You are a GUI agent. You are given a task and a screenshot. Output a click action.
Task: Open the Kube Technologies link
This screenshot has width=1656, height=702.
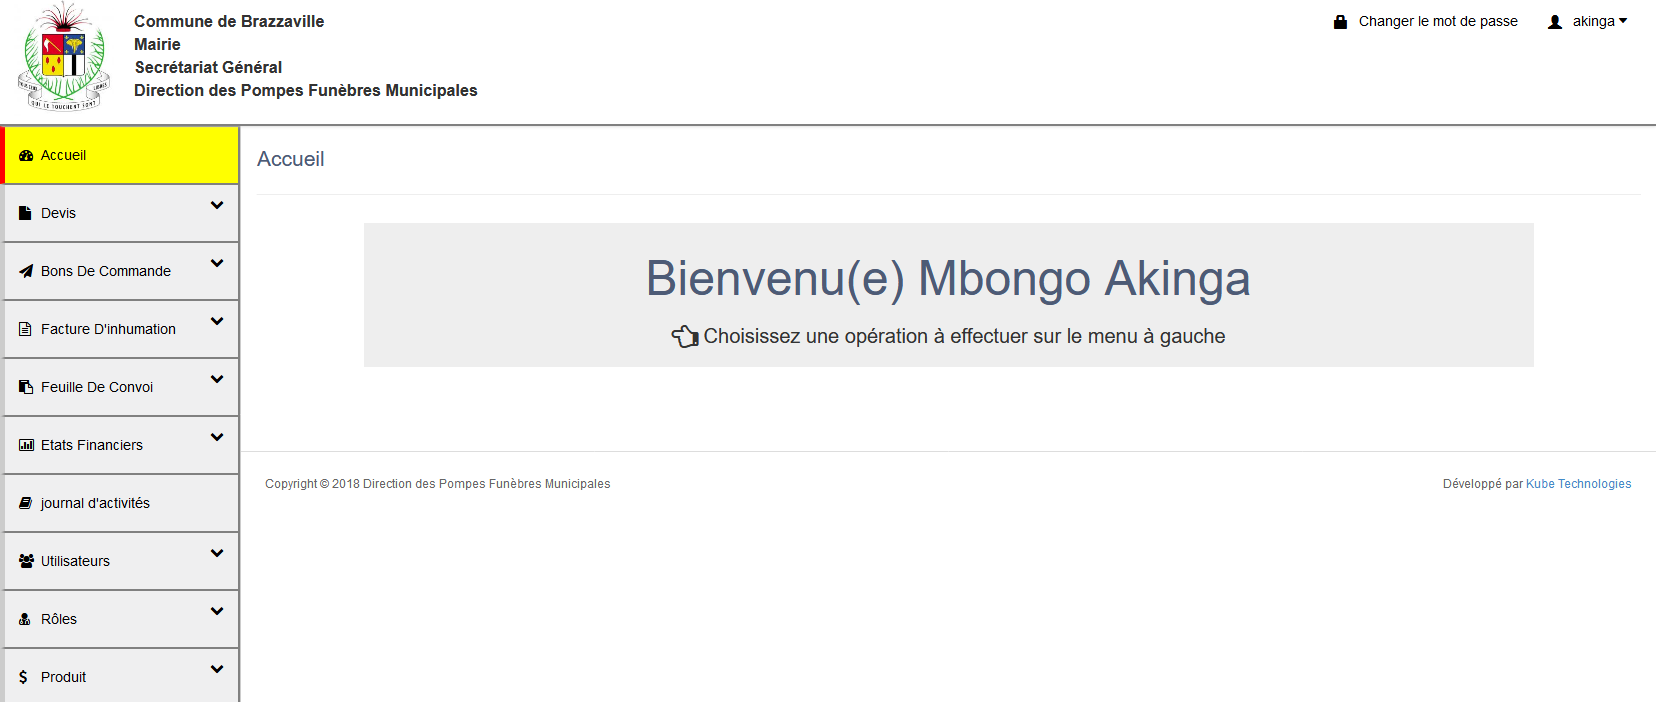(x=1578, y=484)
